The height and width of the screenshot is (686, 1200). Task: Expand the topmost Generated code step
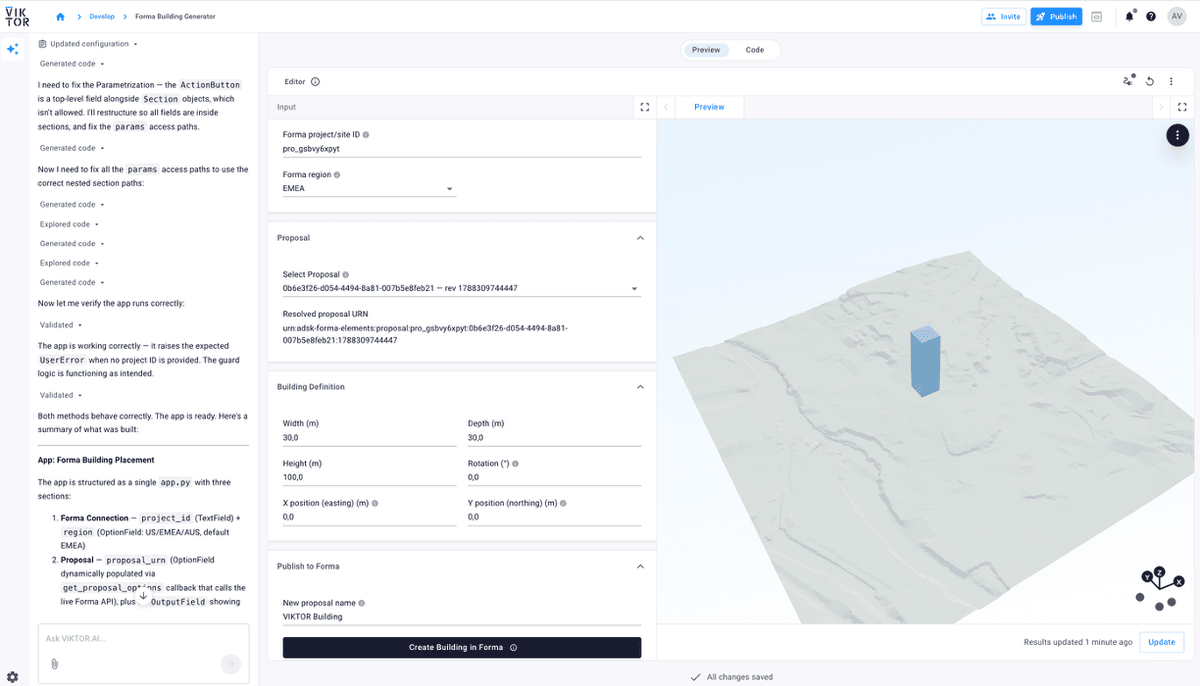(72, 63)
